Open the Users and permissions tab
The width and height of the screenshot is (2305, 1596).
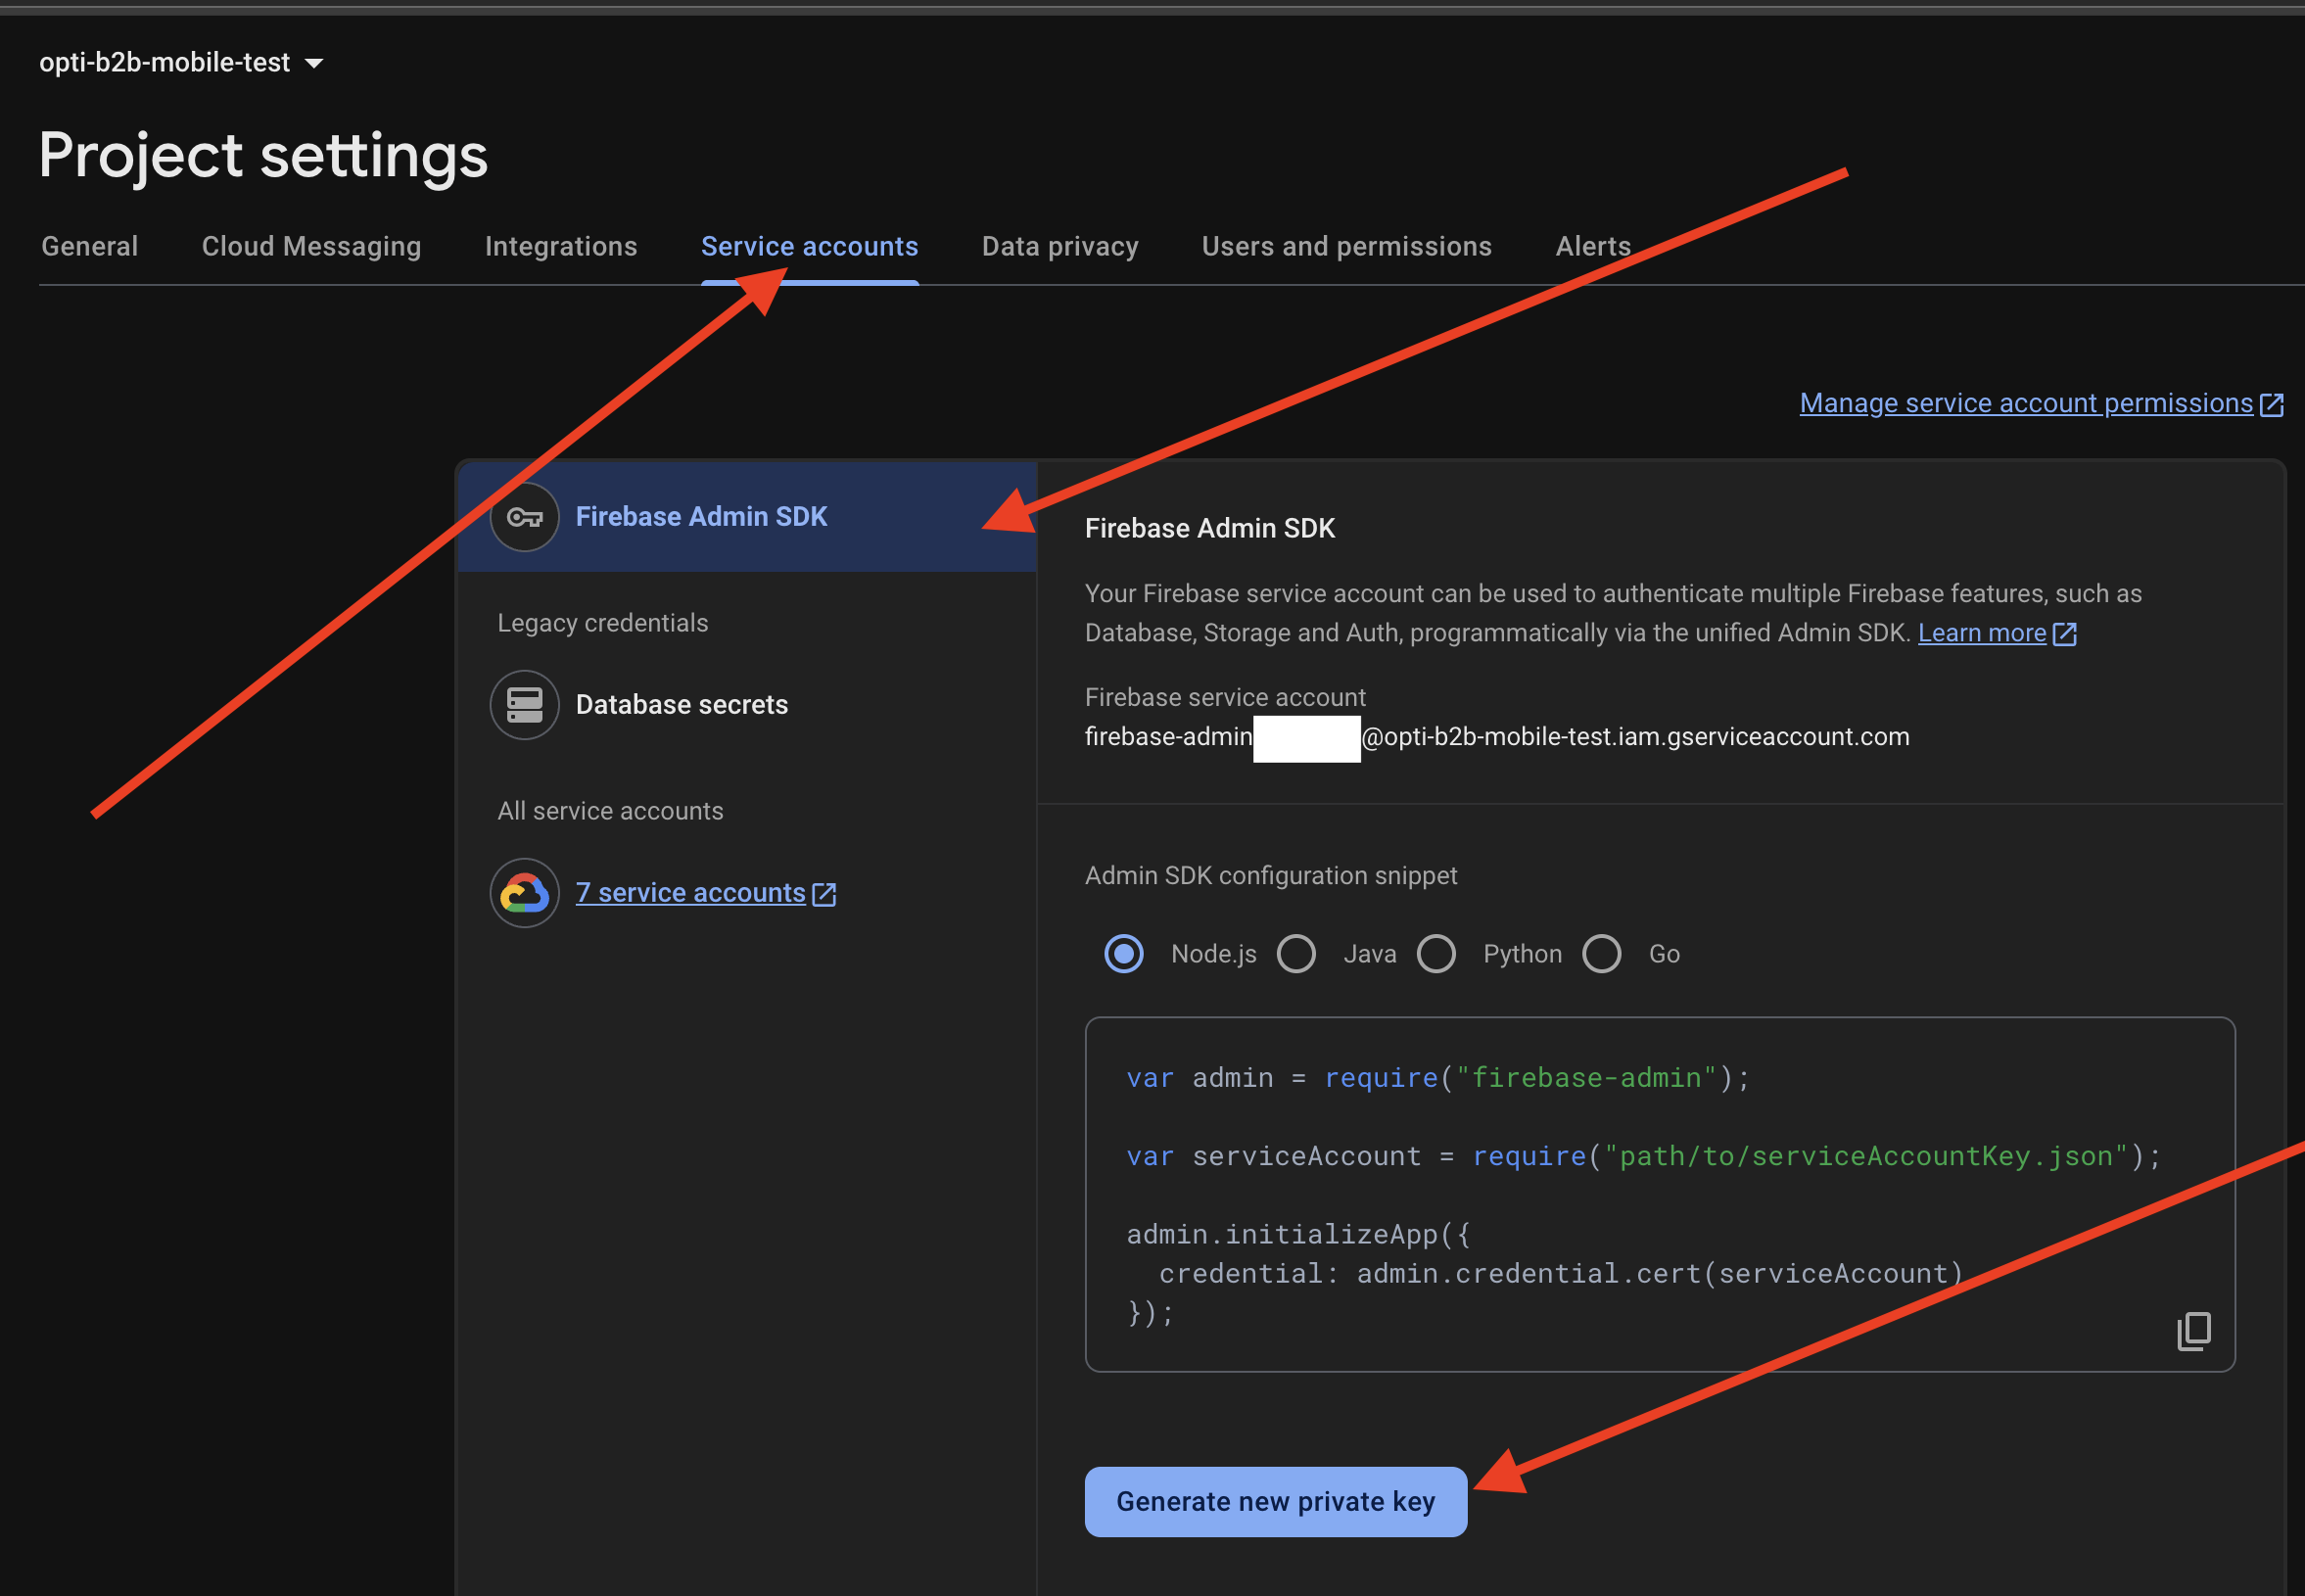pyautogui.click(x=1346, y=246)
